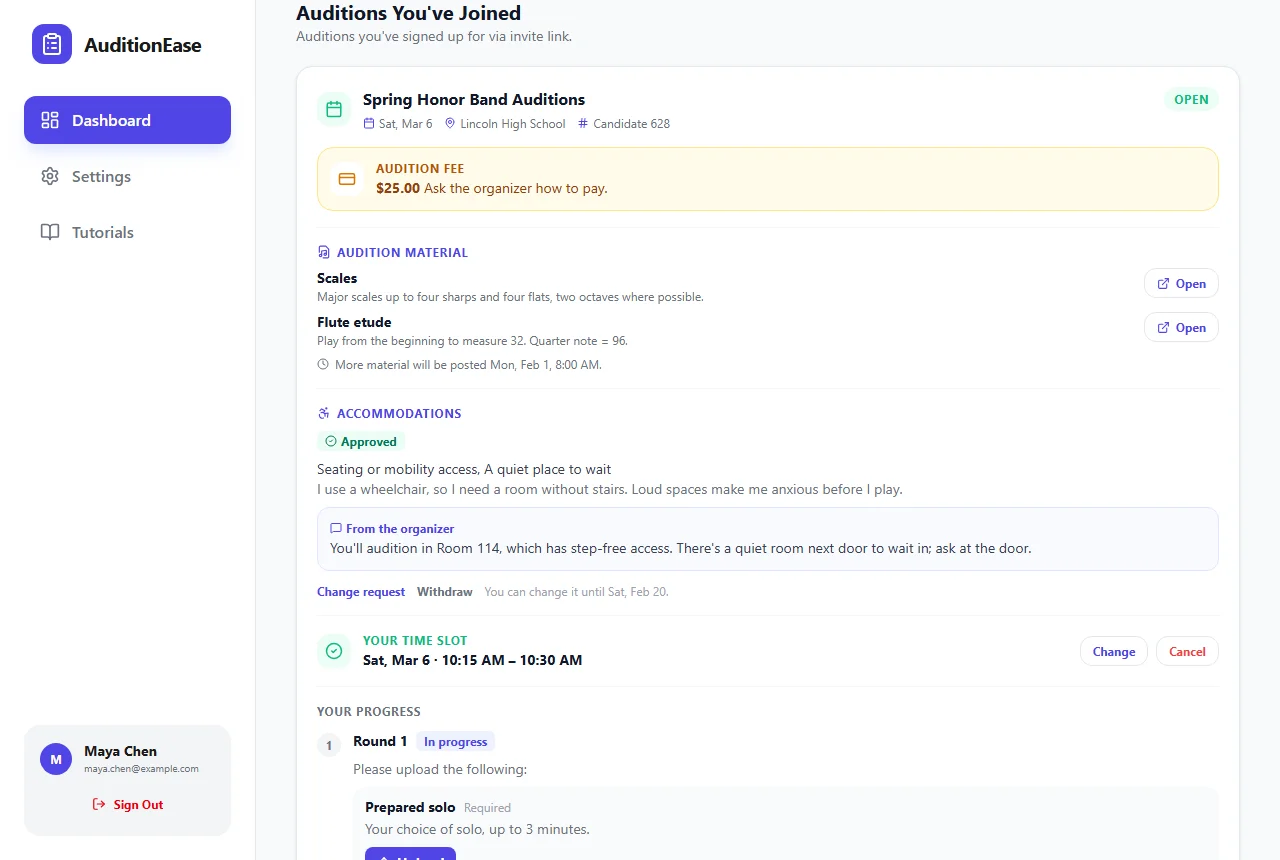This screenshot has width=1280, height=860.
Task: Click the speech bubble icon beside From the organizer
Action: click(336, 529)
